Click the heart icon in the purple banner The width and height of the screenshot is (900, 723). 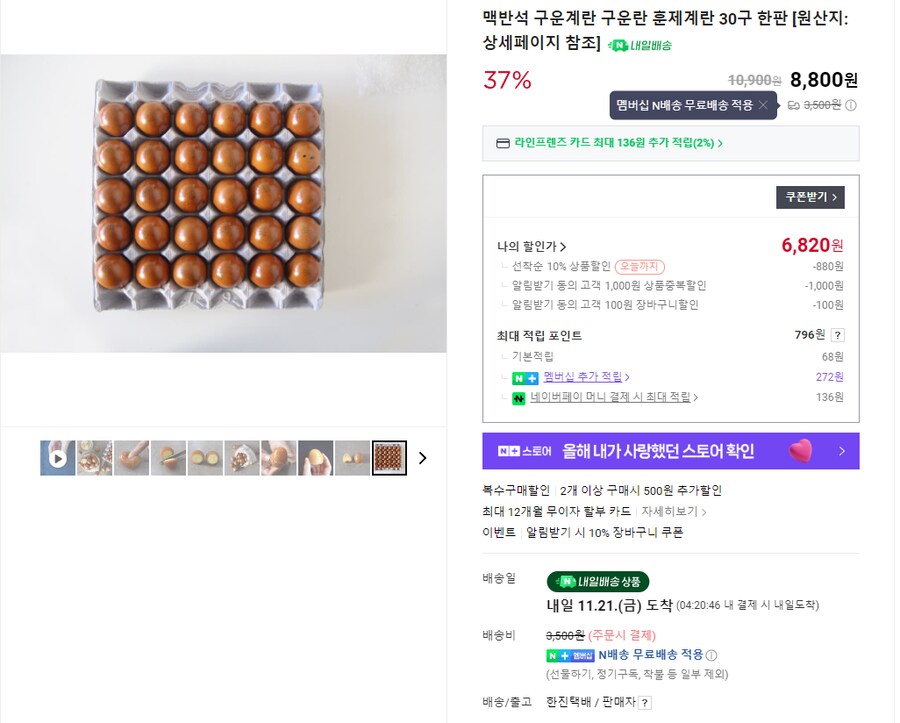coord(798,451)
